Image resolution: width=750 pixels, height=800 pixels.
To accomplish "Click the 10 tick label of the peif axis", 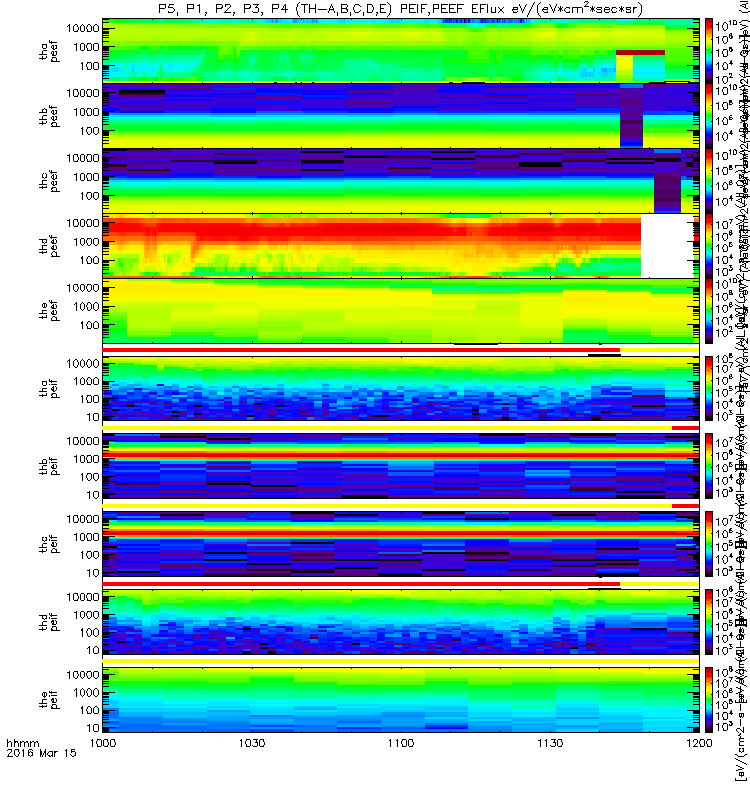I will (93, 728).
